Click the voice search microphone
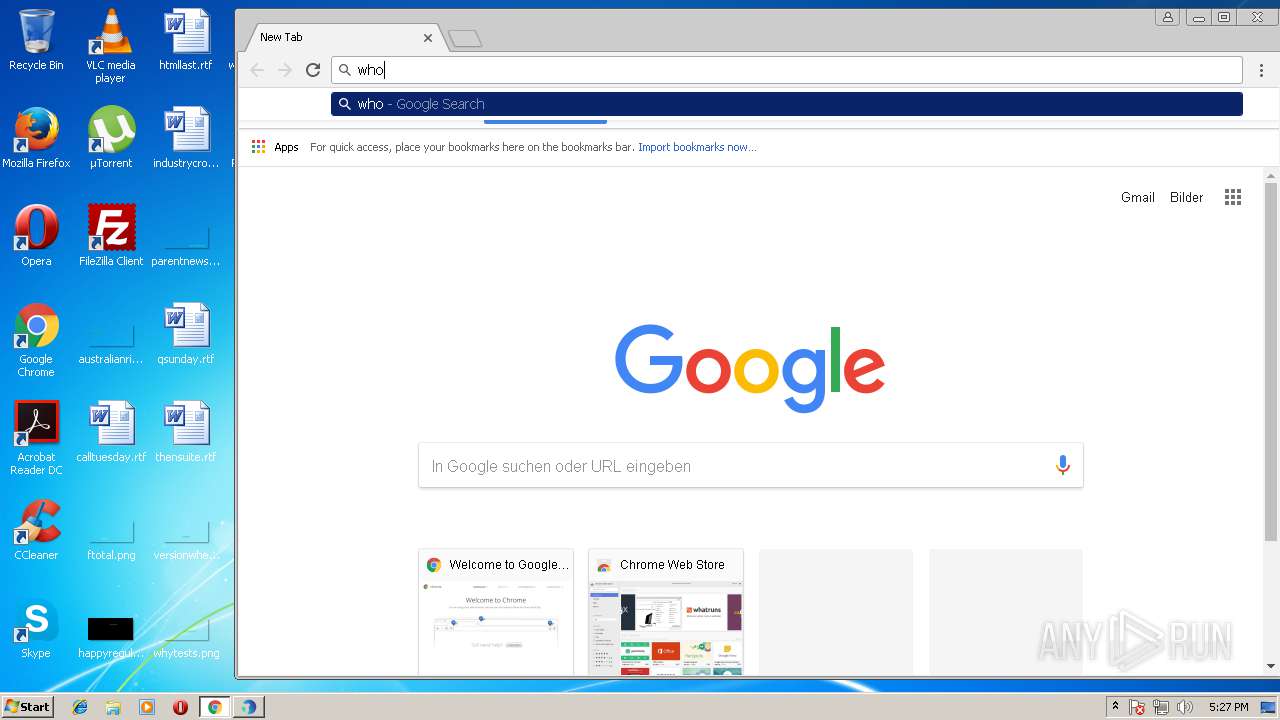 (x=1062, y=466)
